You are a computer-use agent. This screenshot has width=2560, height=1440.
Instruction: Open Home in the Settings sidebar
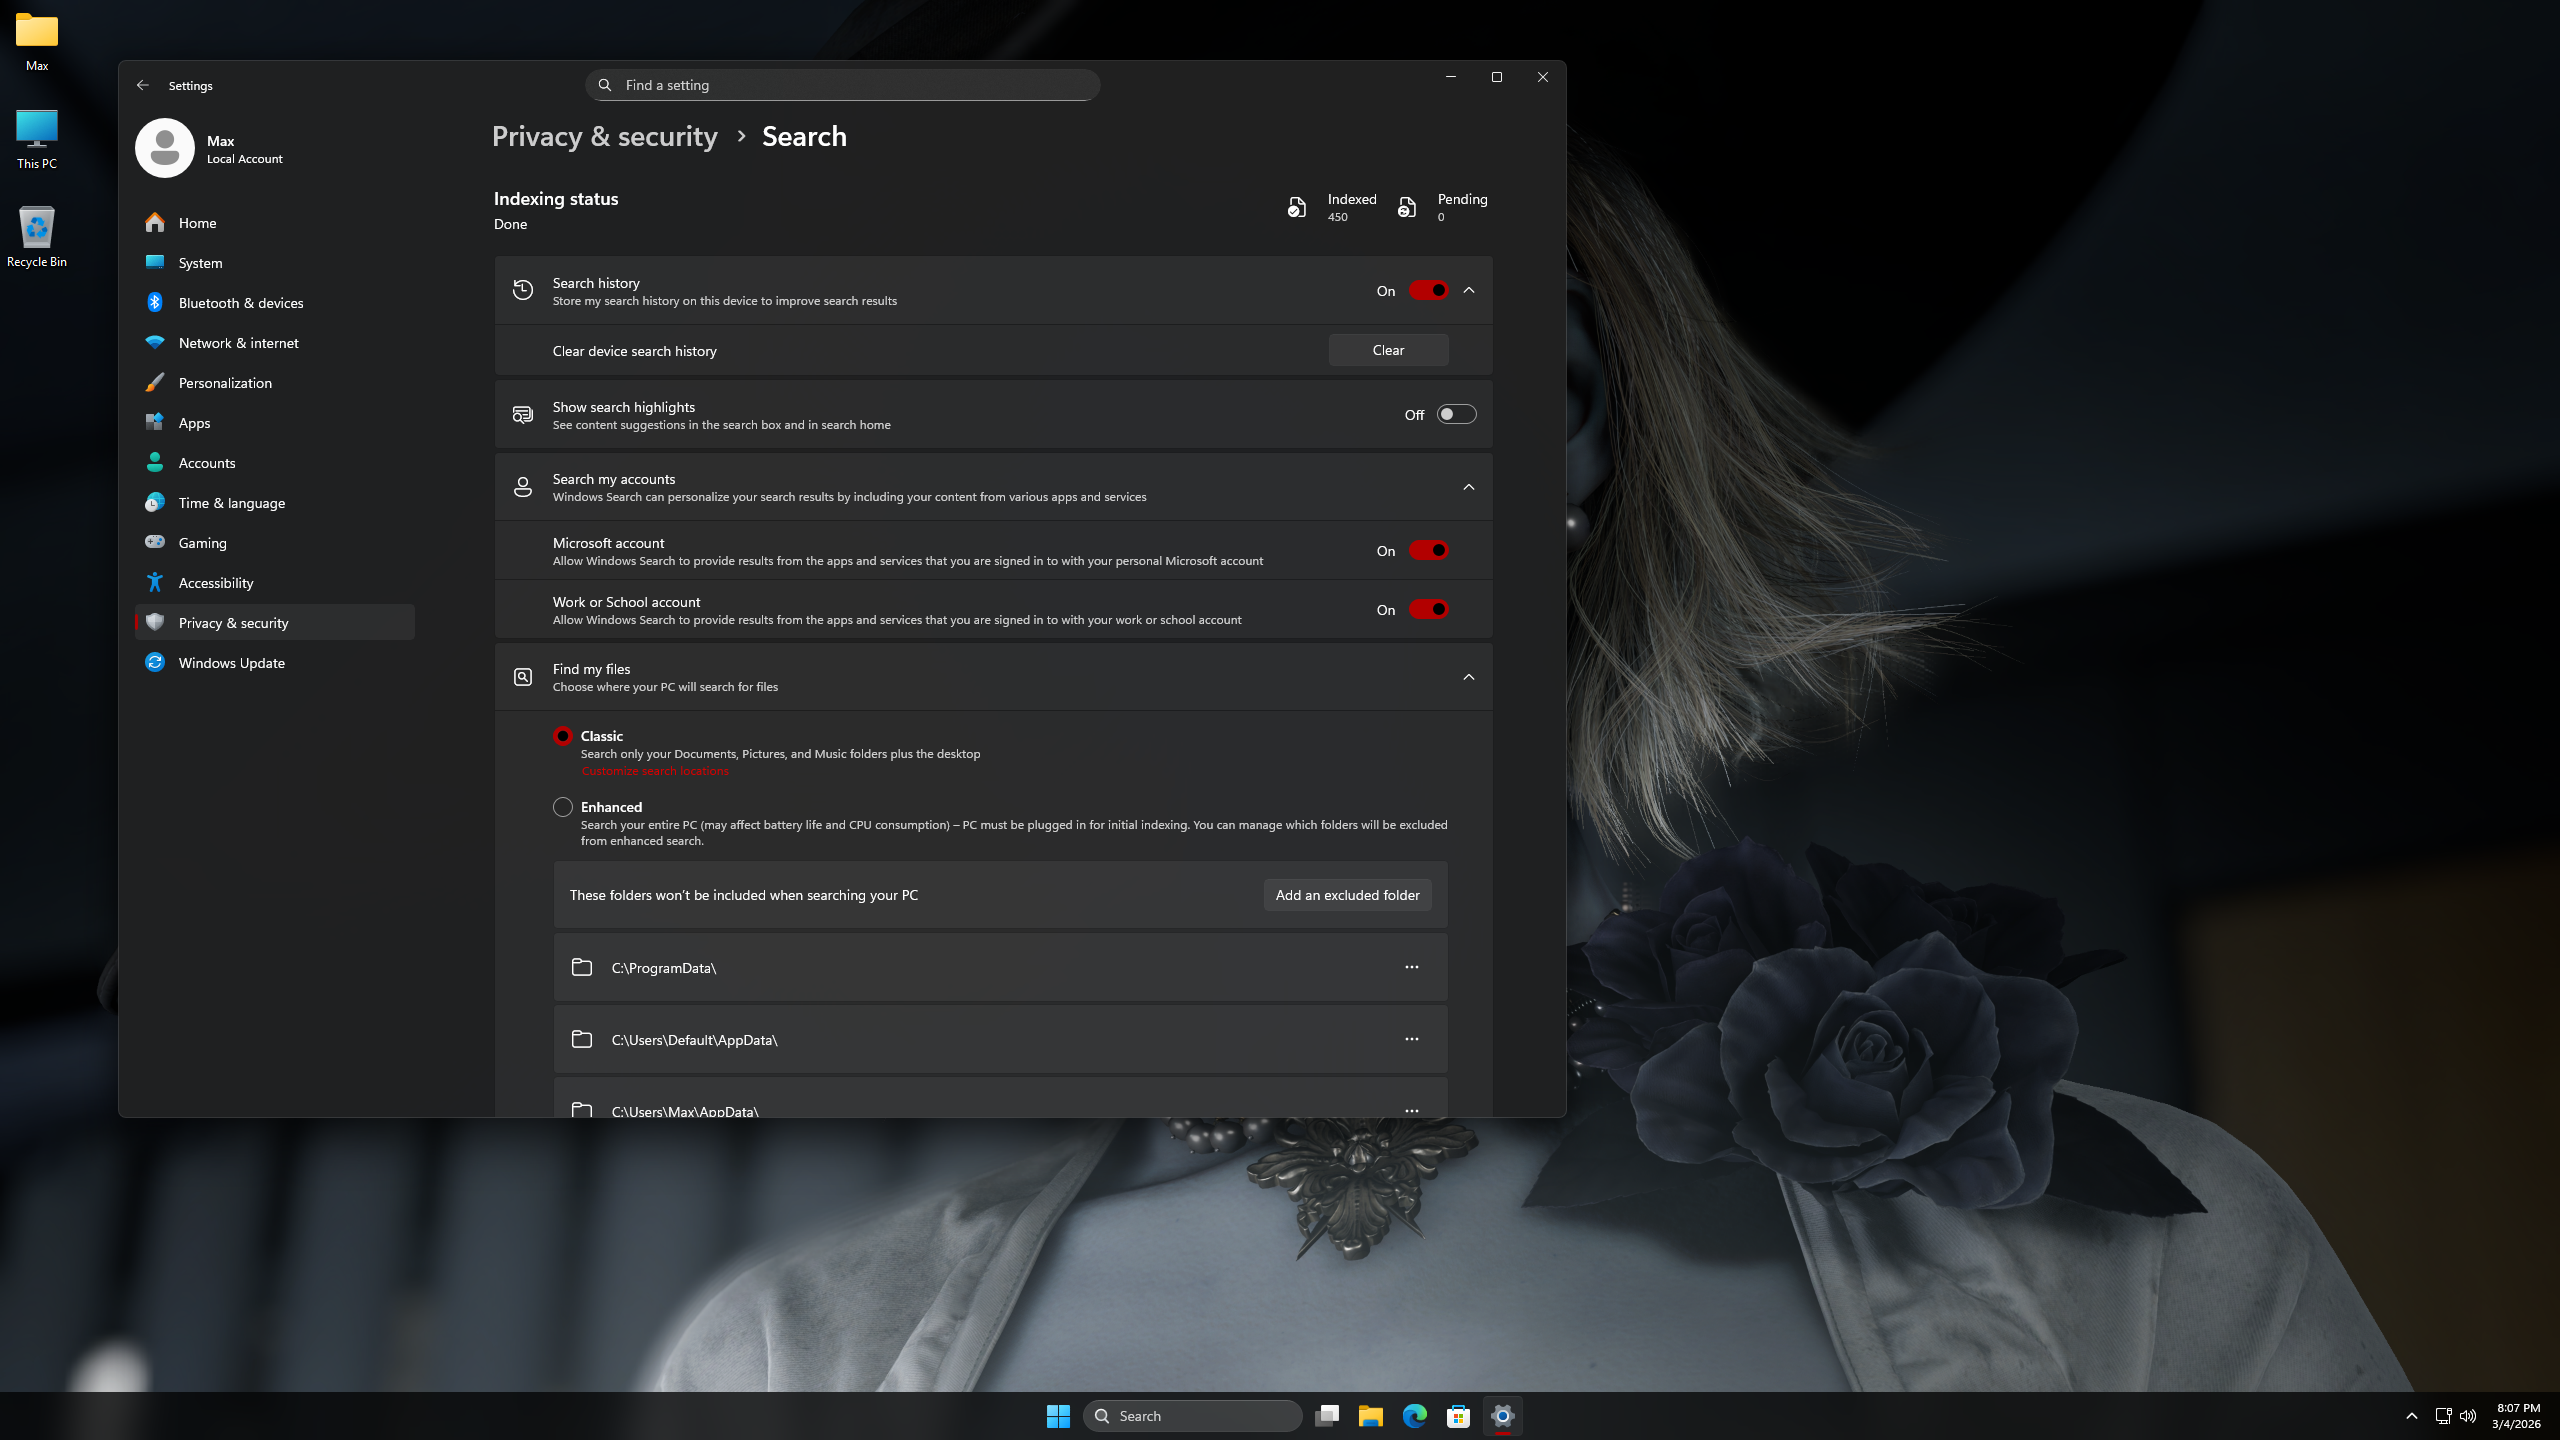point(275,223)
